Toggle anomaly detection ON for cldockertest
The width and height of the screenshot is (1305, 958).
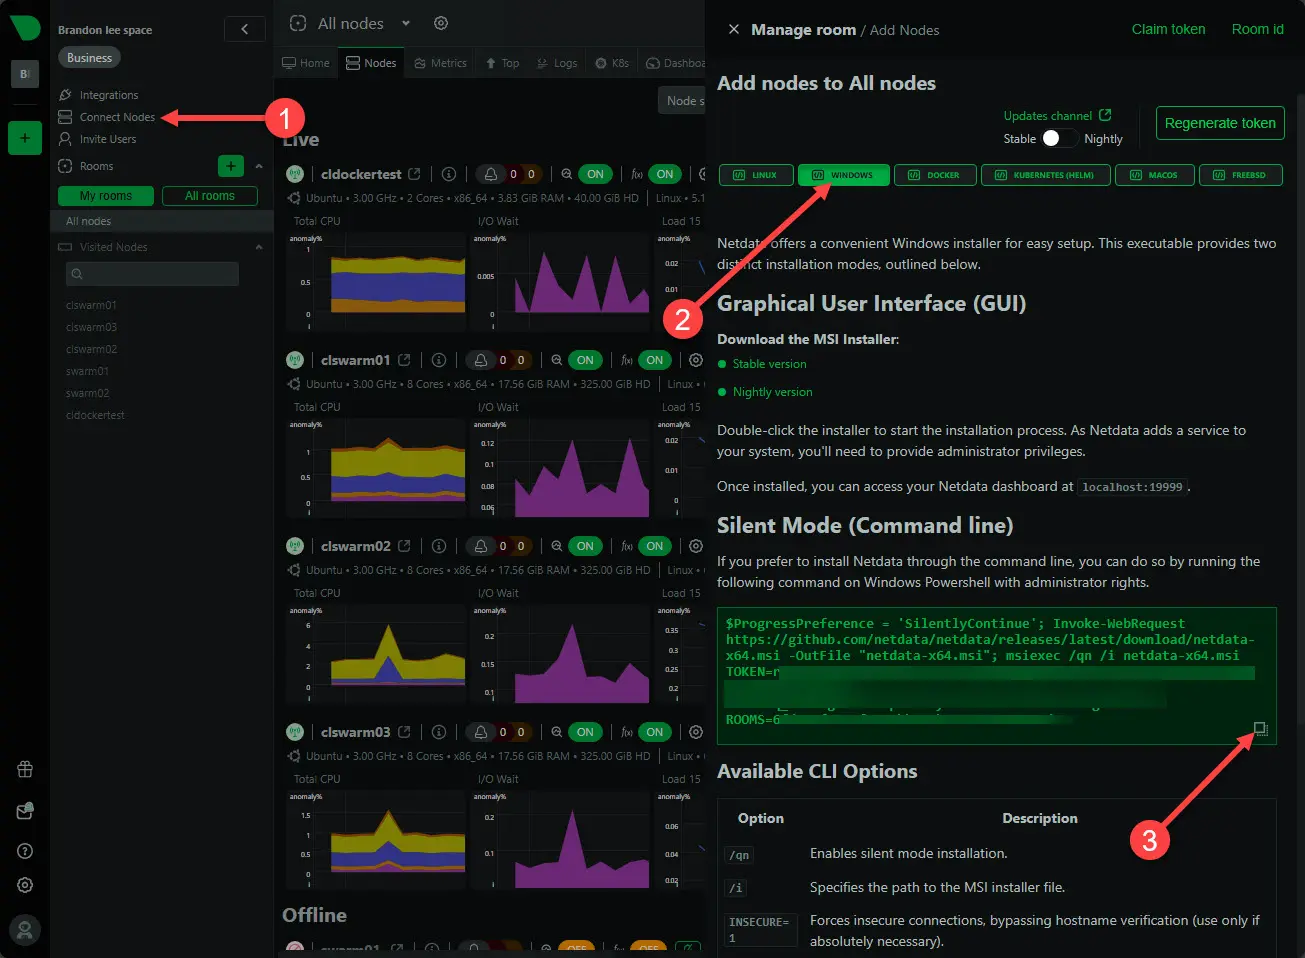coord(595,174)
